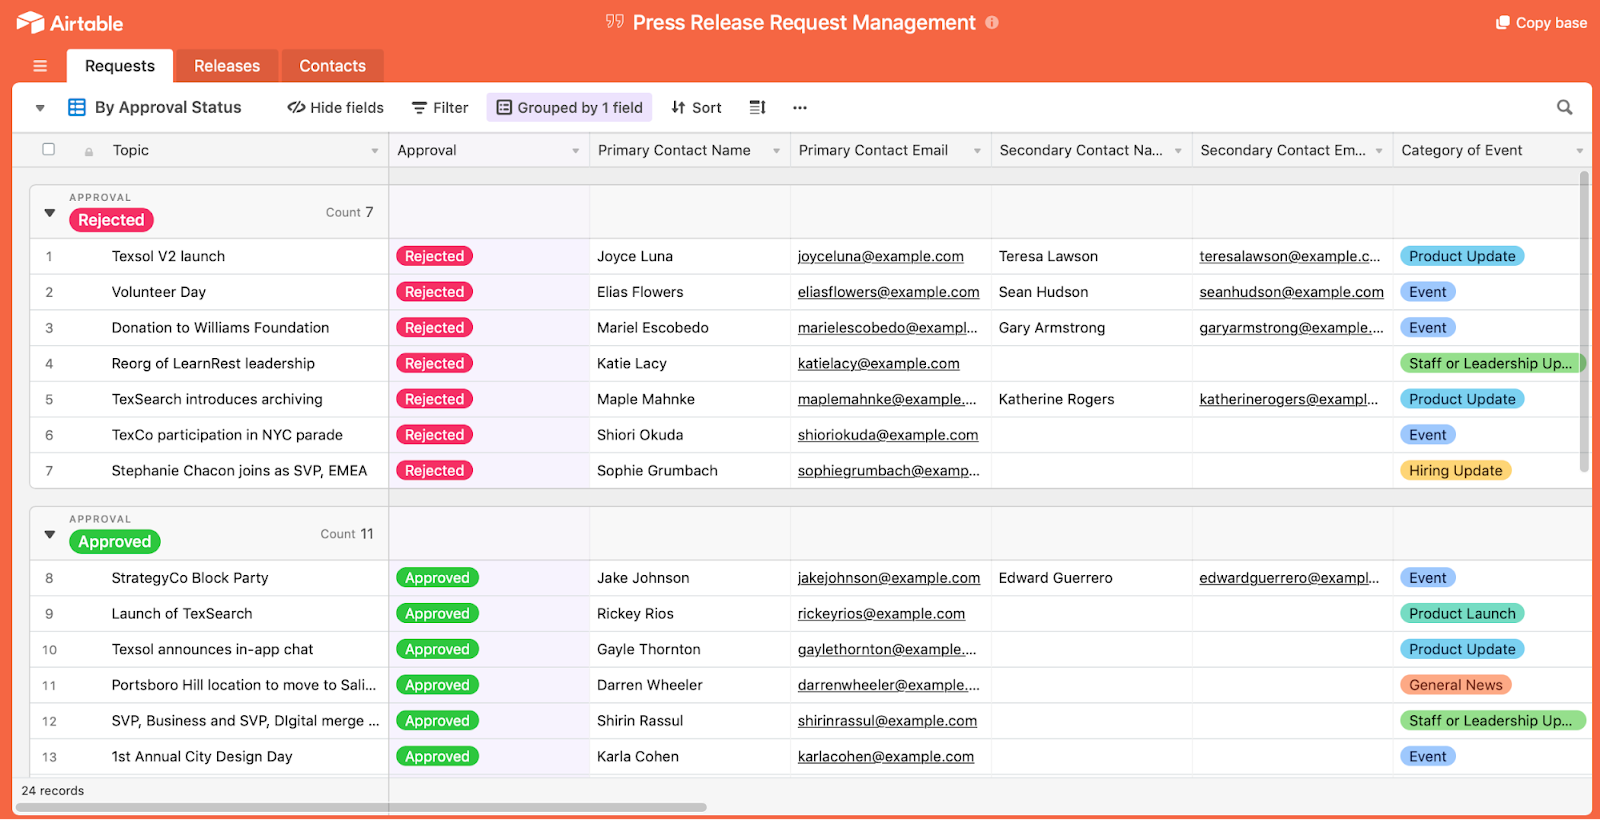The width and height of the screenshot is (1600, 820).
Task: Open joyceluna@example.com email link
Action: coord(880,257)
